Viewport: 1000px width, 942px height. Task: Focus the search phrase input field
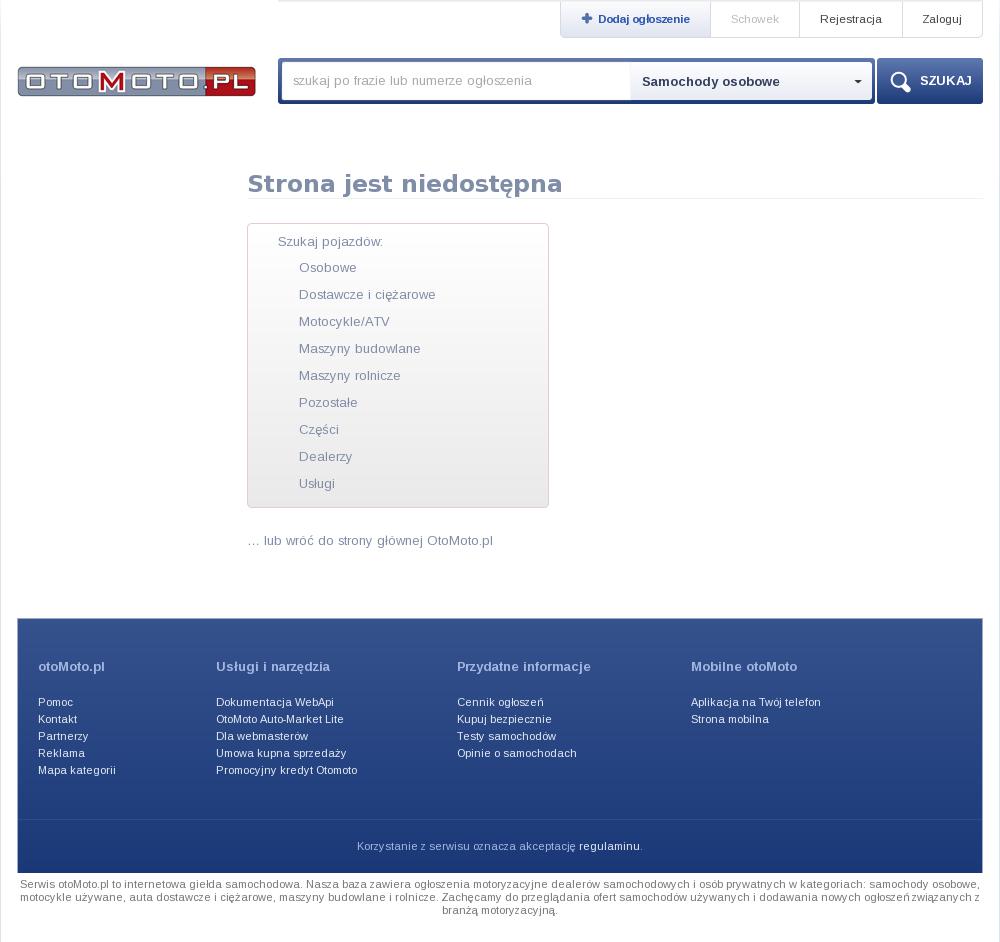coord(455,81)
